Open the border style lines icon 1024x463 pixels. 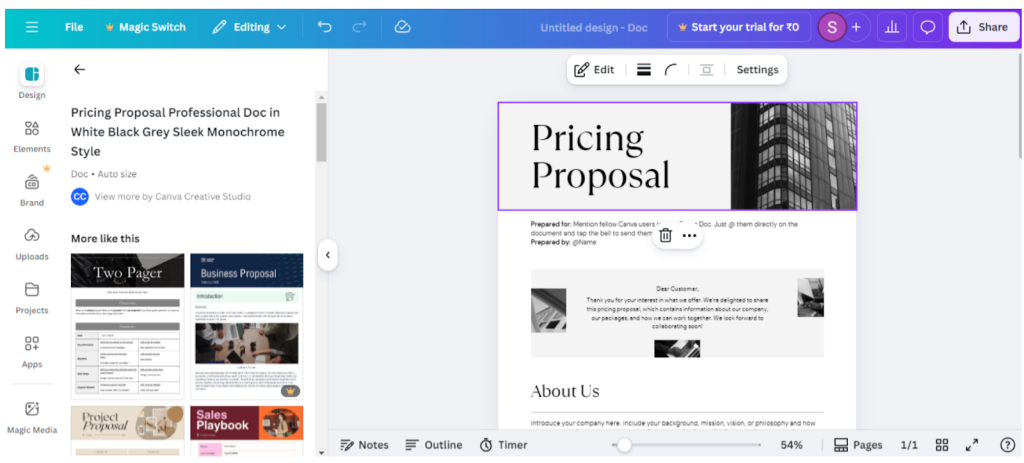(x=644, y=70)
